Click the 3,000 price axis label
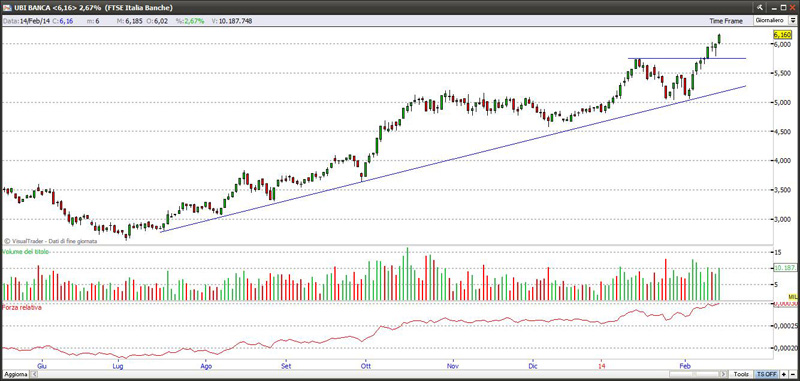Viewport: 800px width, 381px height. coord(782,219)
